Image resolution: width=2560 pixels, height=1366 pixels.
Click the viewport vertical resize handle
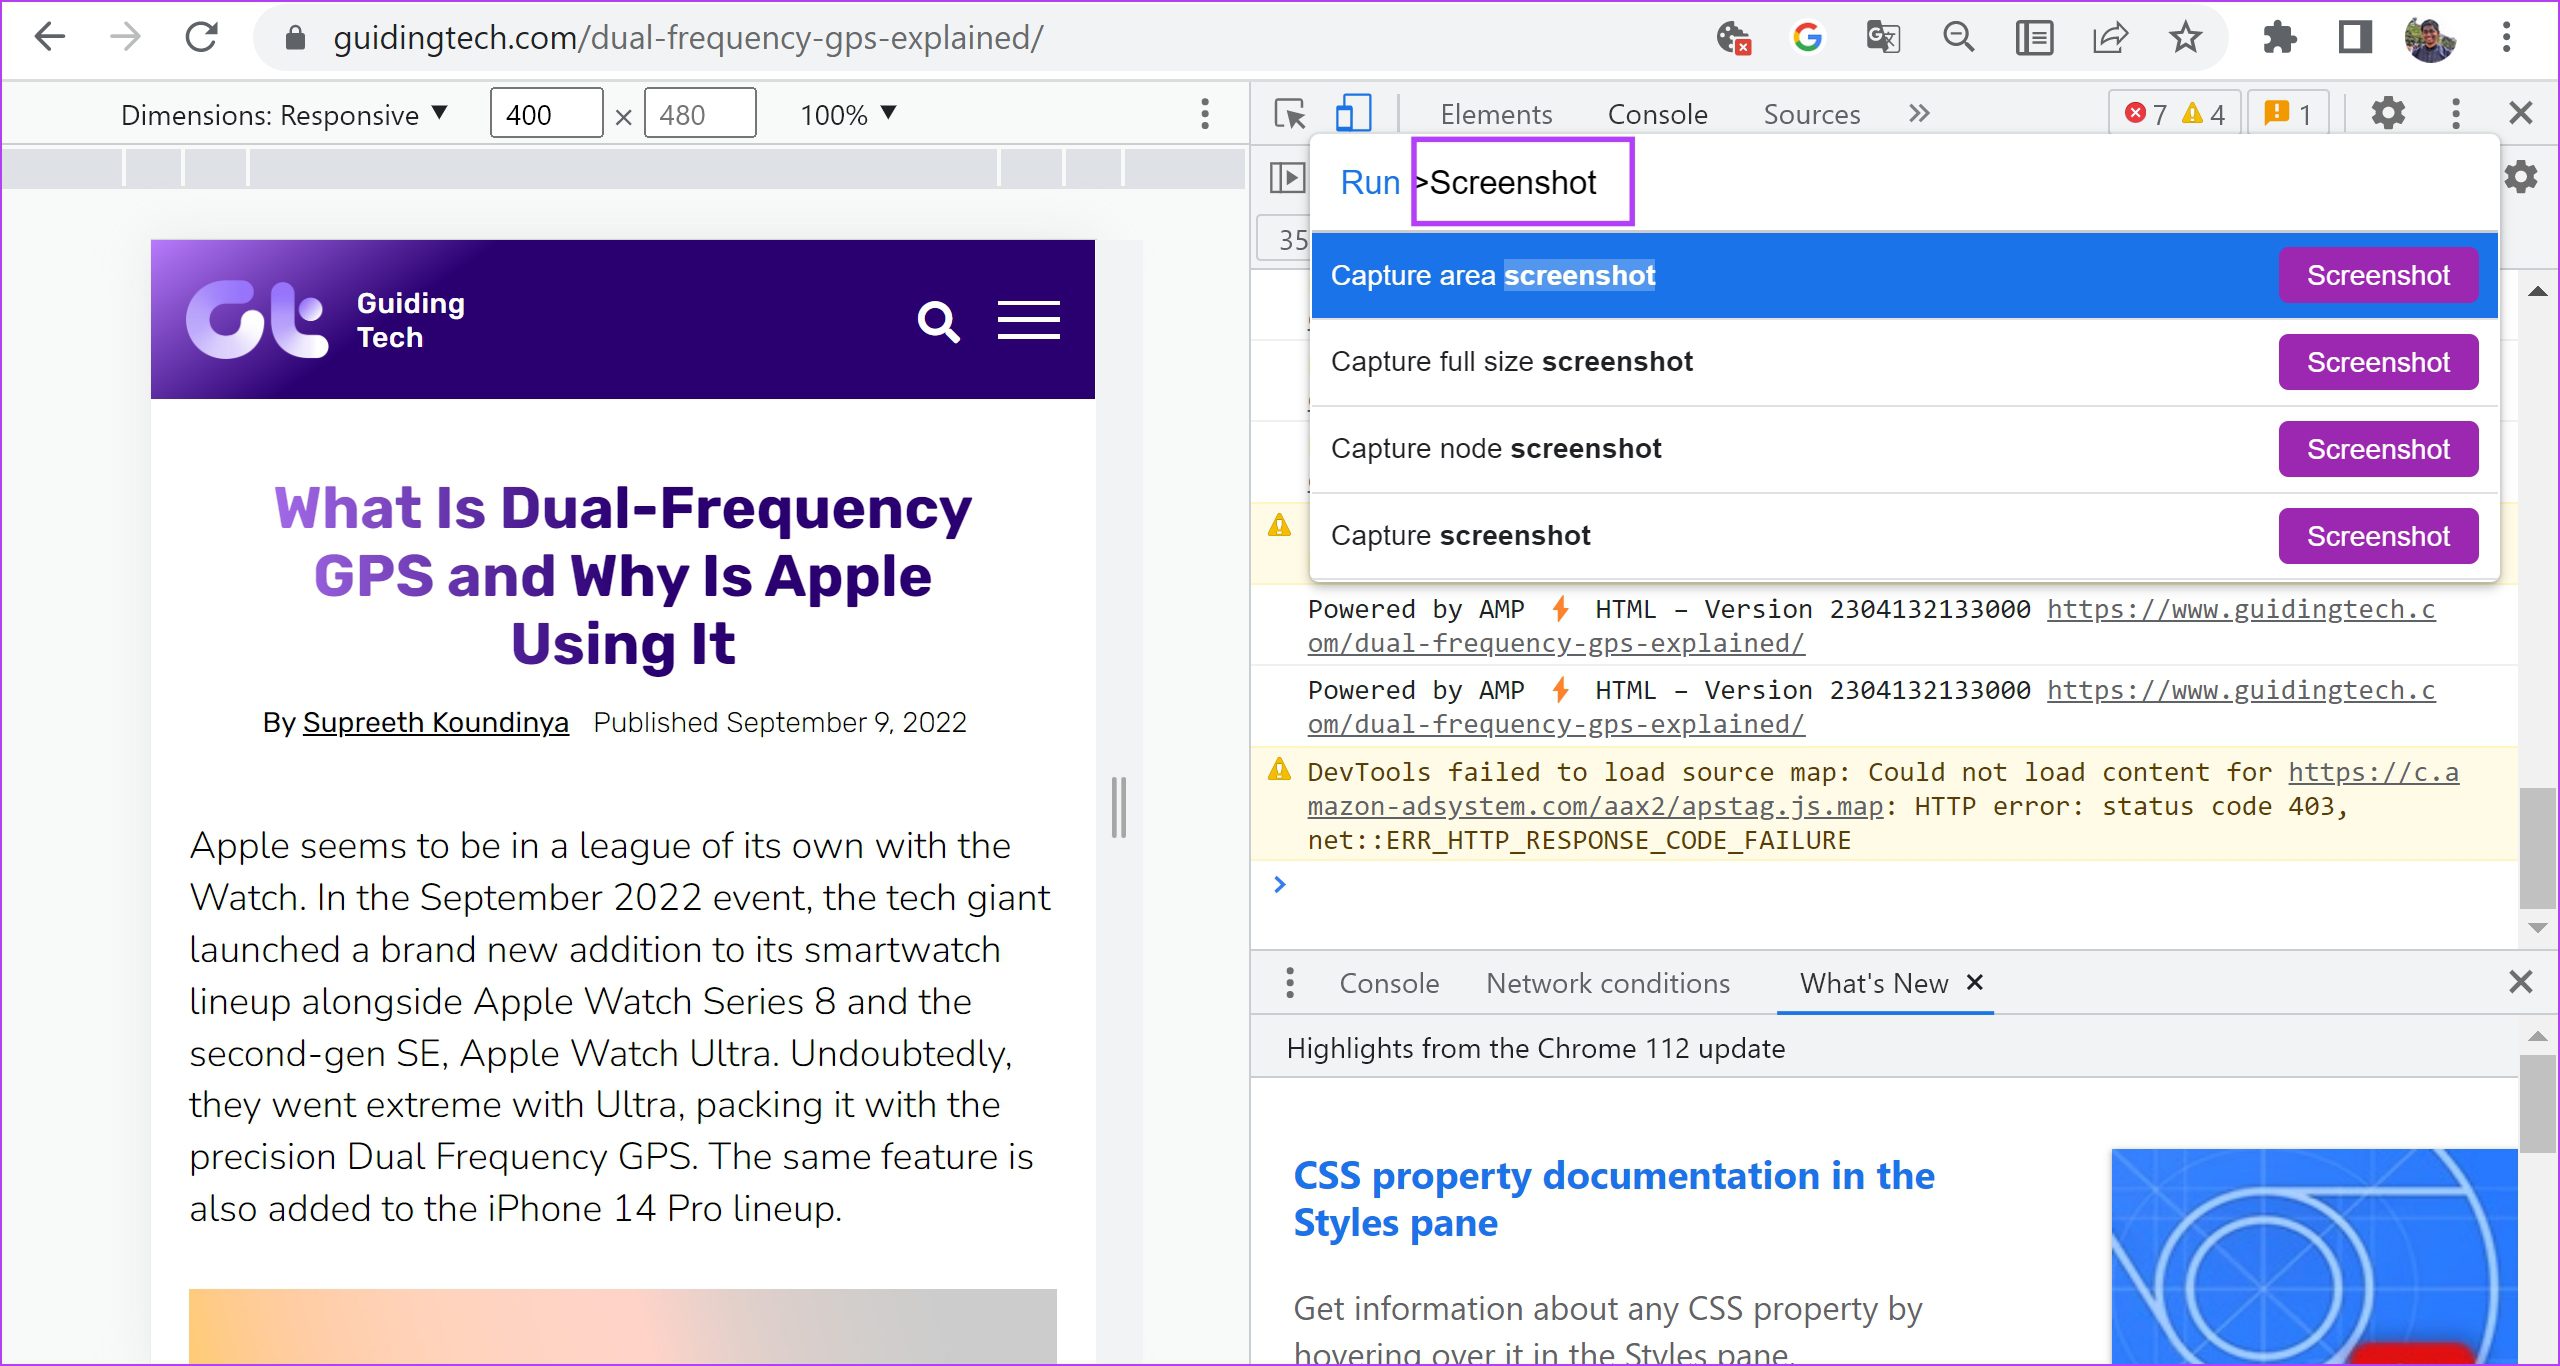tap(1118, 807)
